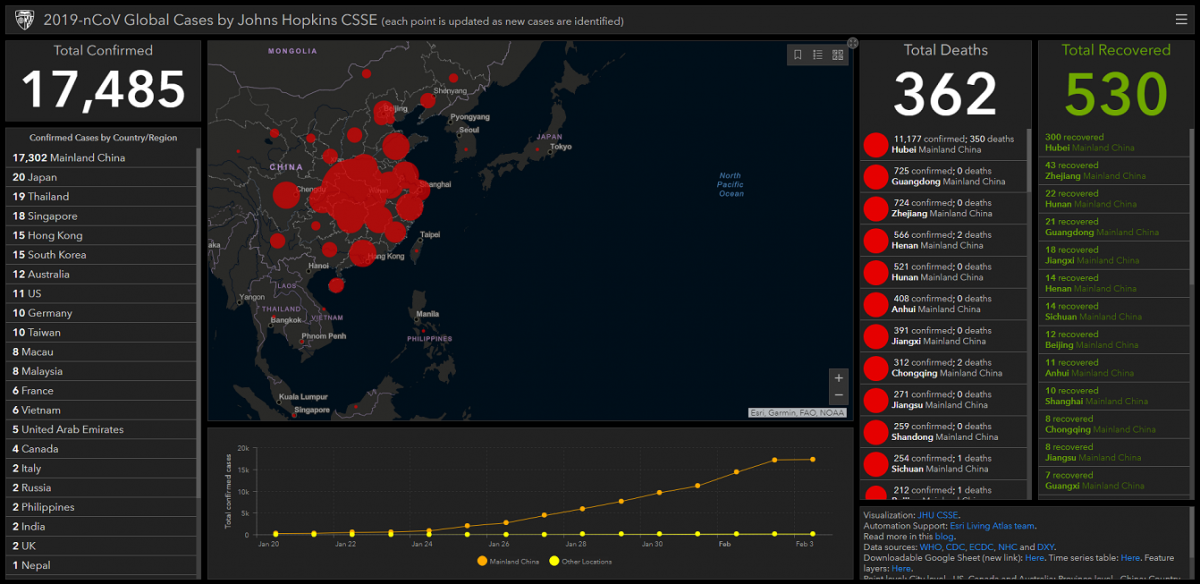Open the basemap gallery grid icon
This screenshot has height=584, width=1200.
click(837, 55)
